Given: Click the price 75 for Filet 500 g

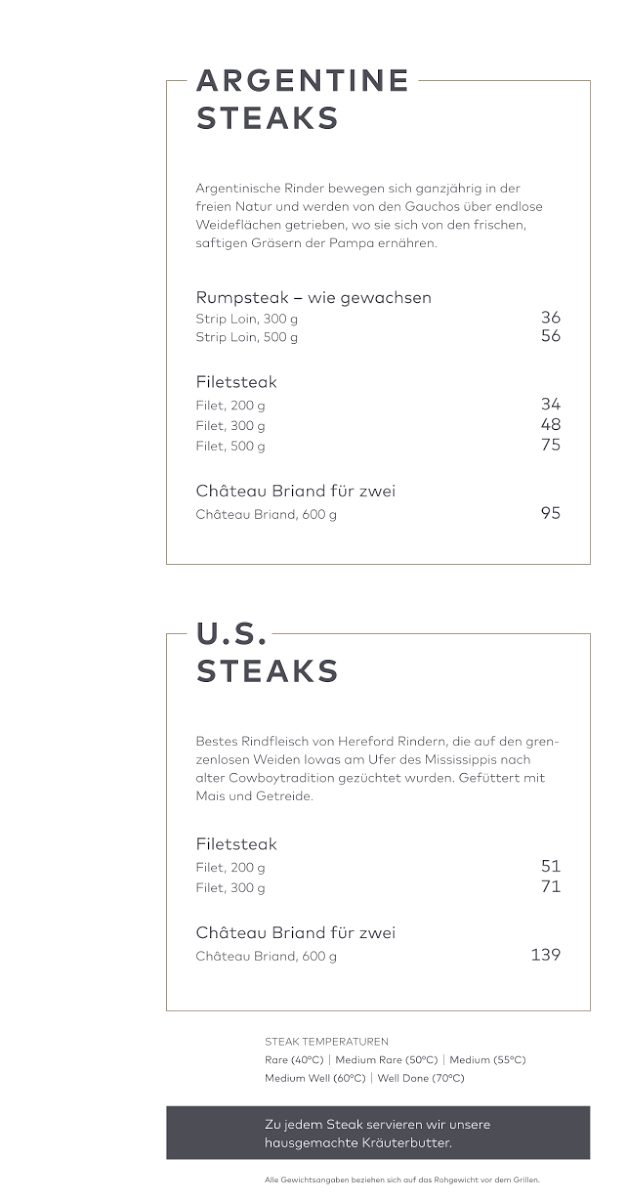Looking at the screenshot, I should click(x=550, y=445).
